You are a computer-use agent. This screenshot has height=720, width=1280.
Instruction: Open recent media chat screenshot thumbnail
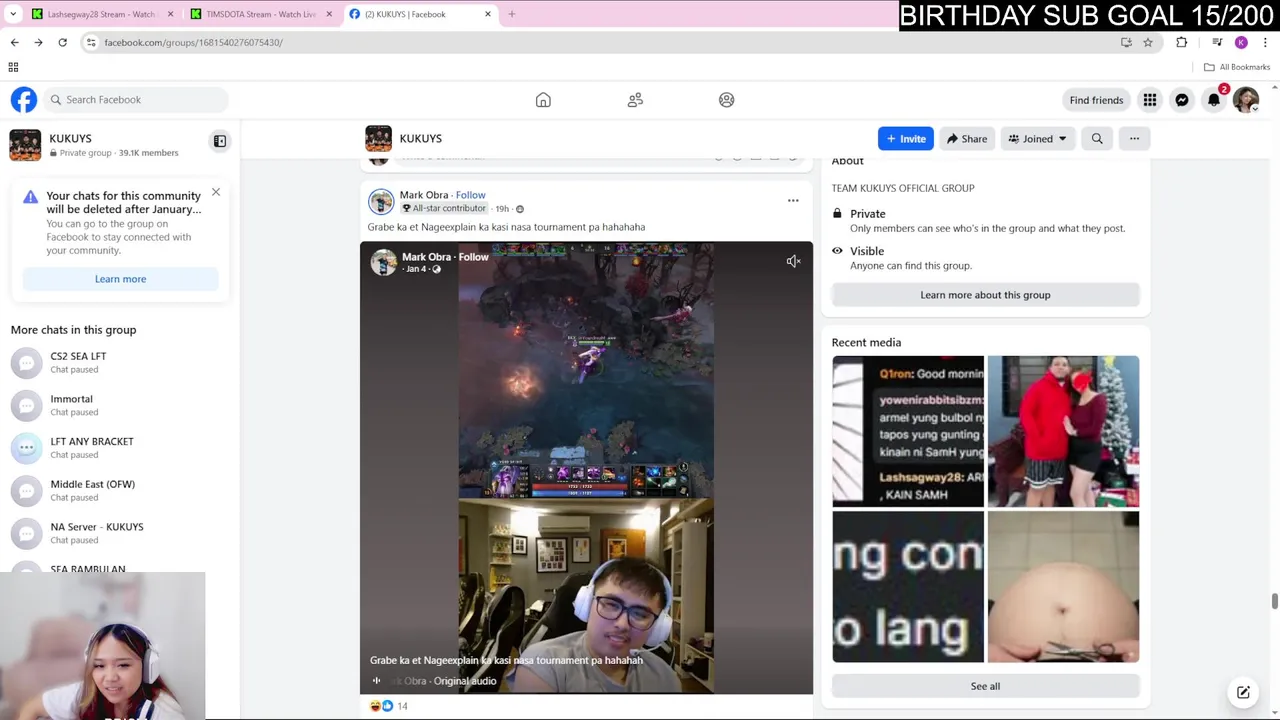(908, 431)
